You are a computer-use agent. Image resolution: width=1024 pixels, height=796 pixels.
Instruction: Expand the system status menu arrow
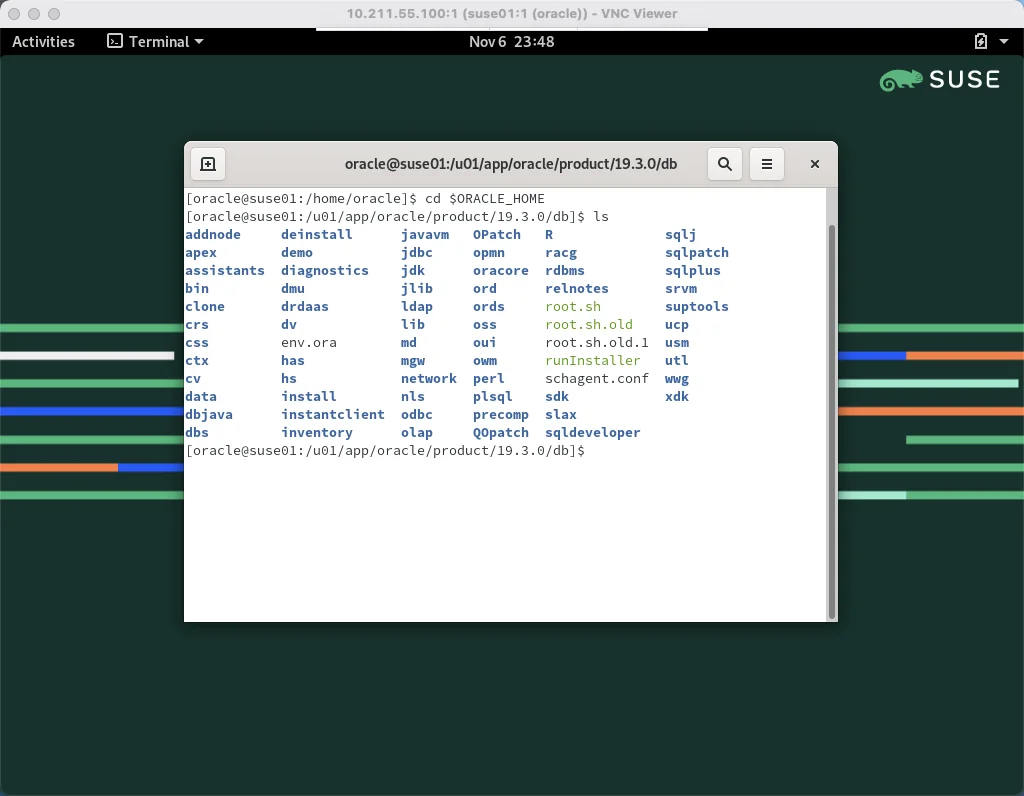(x=1004, y=41)
